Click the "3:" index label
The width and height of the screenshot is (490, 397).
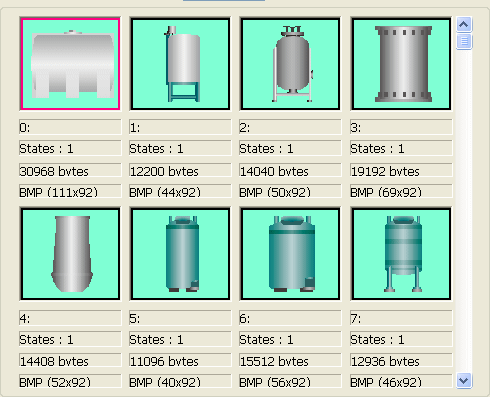(401, 127)
